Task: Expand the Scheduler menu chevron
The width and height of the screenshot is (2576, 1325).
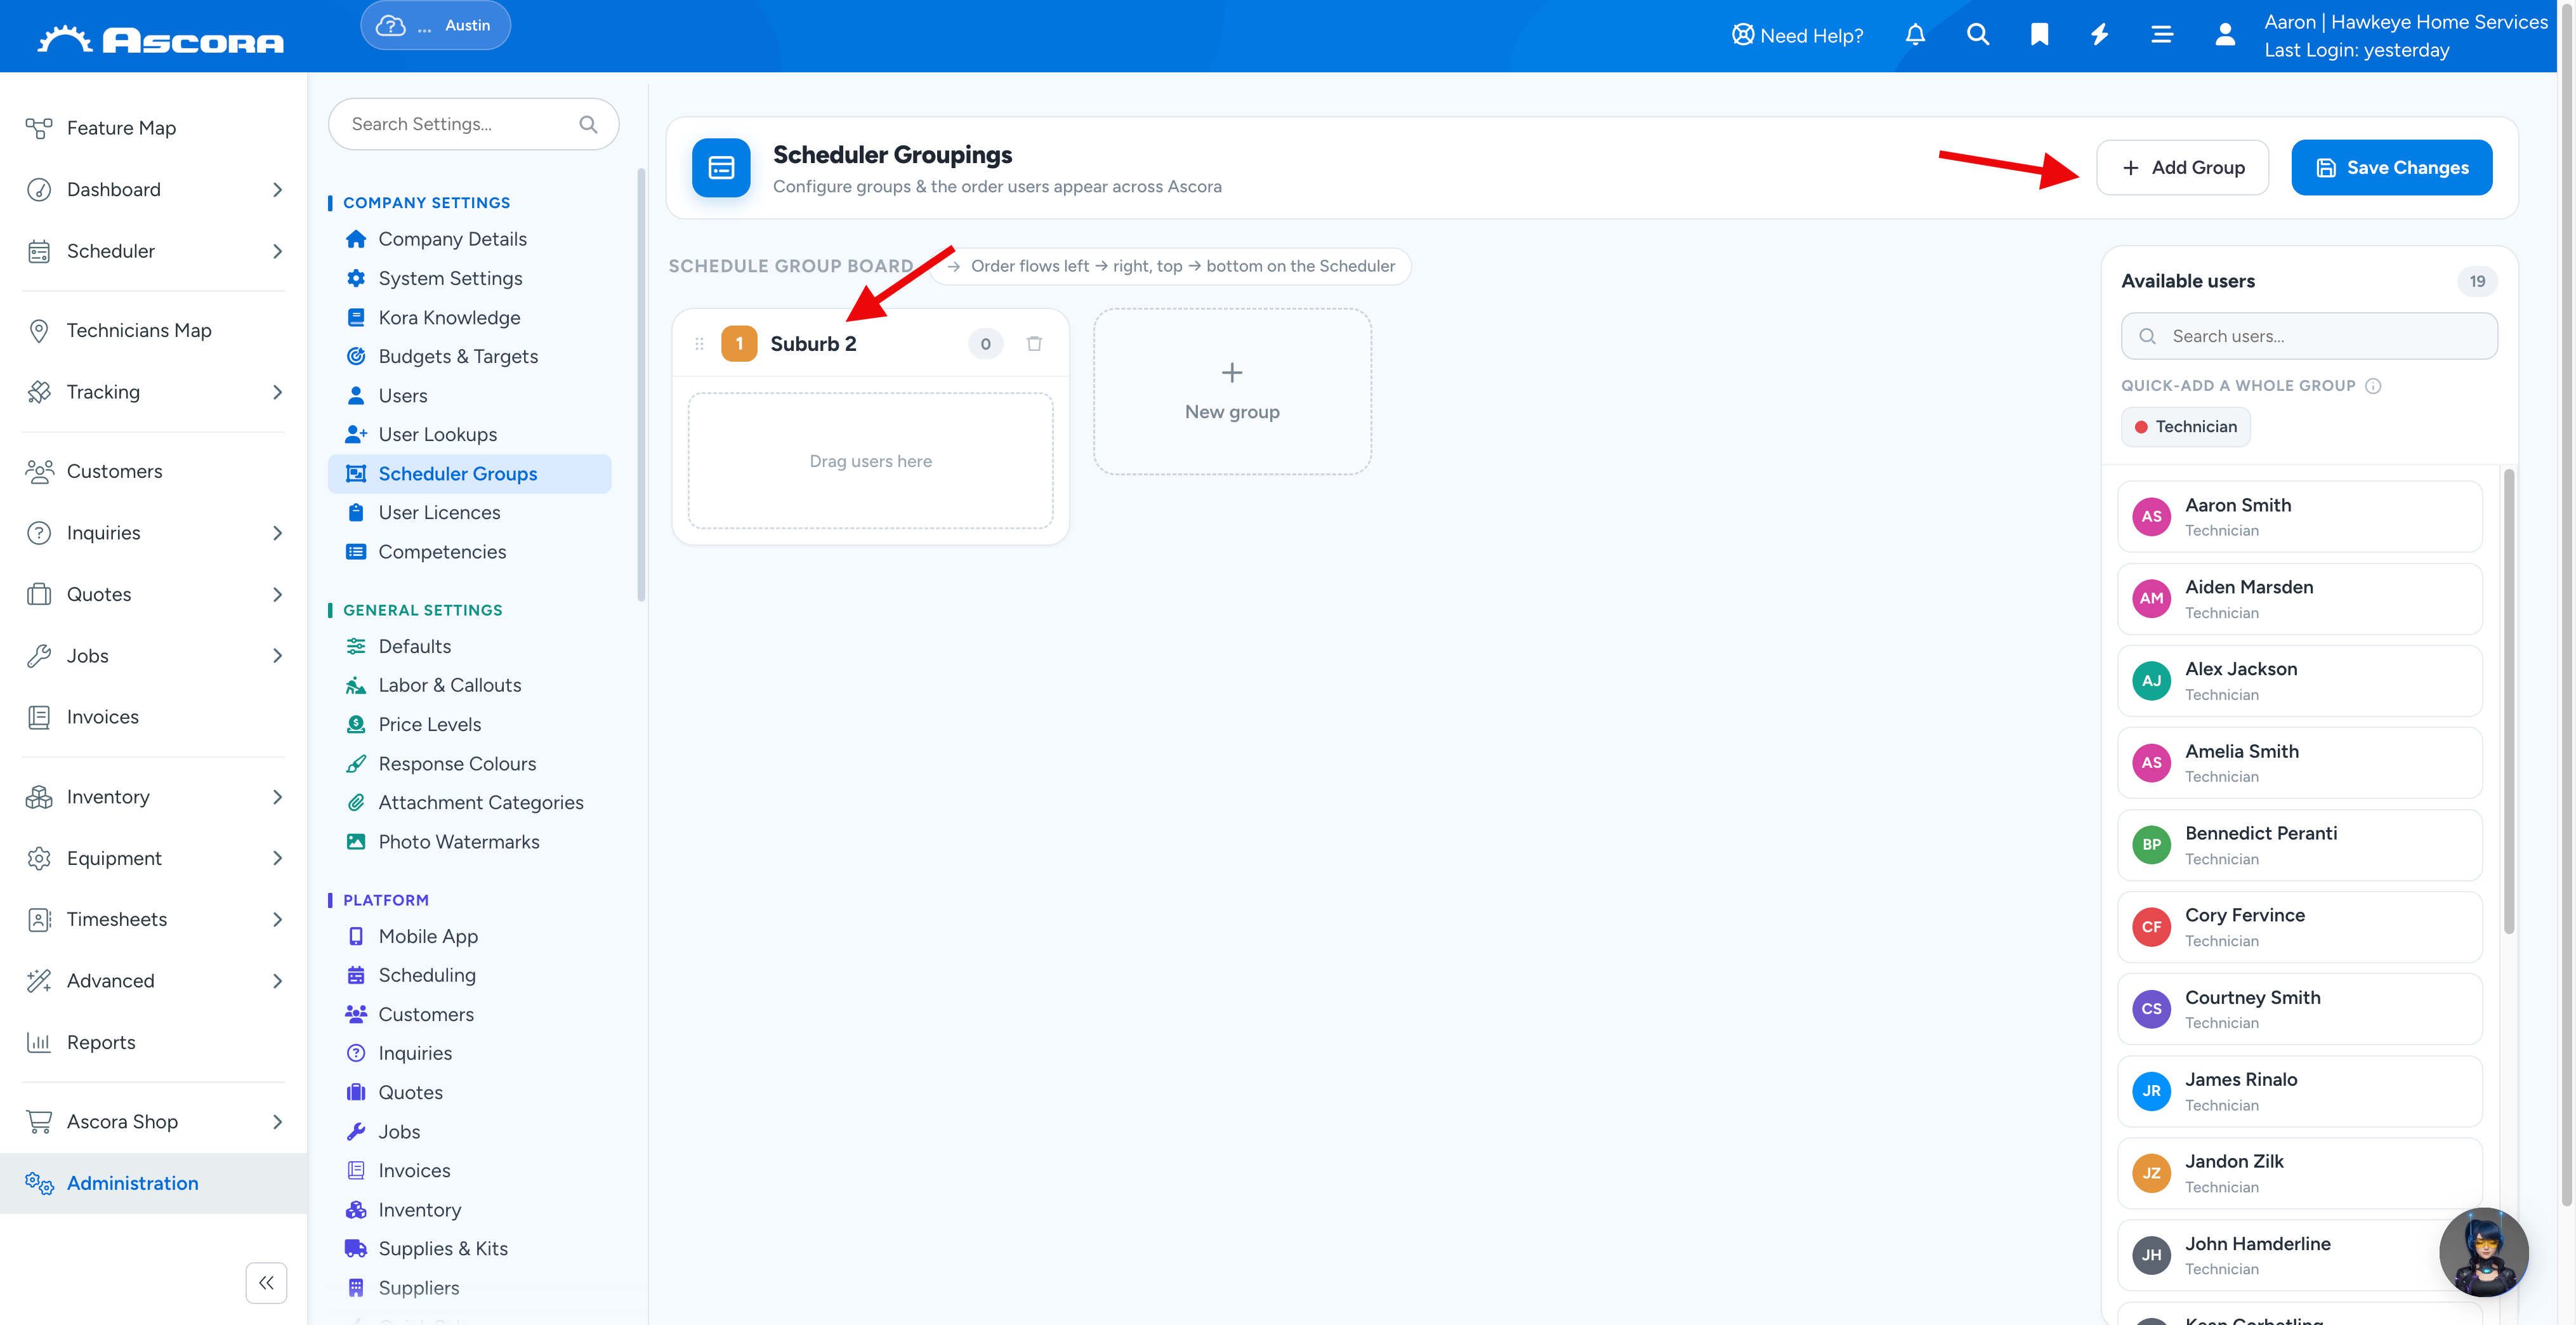Action: point(277,251)
